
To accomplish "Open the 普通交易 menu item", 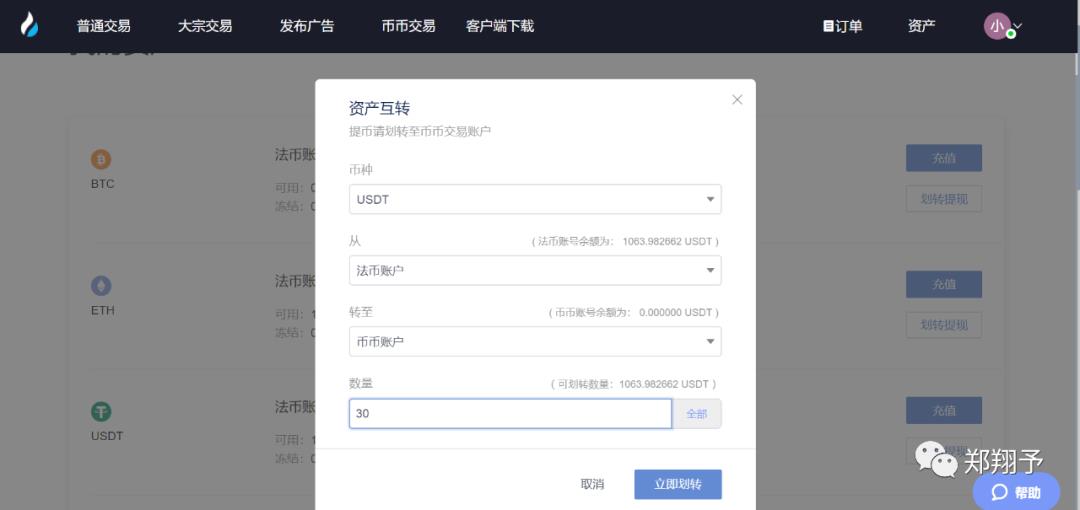I will point(103,26).
